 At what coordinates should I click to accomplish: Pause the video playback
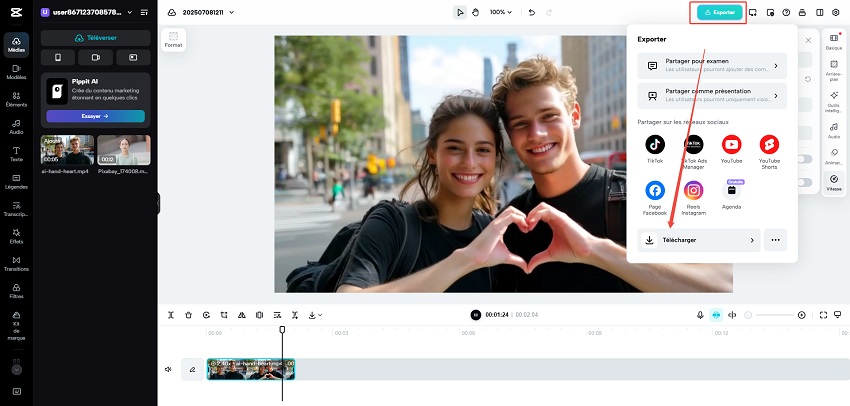point(475,315)
